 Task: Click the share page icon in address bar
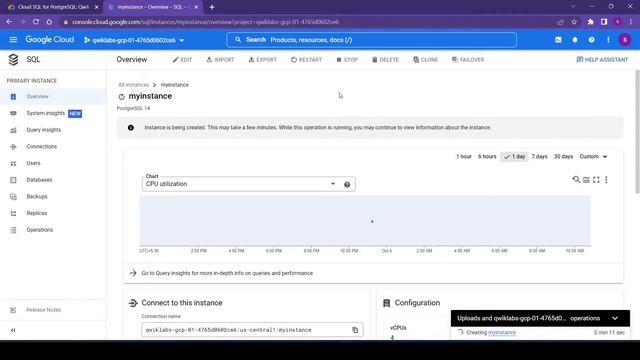point(560,22)
